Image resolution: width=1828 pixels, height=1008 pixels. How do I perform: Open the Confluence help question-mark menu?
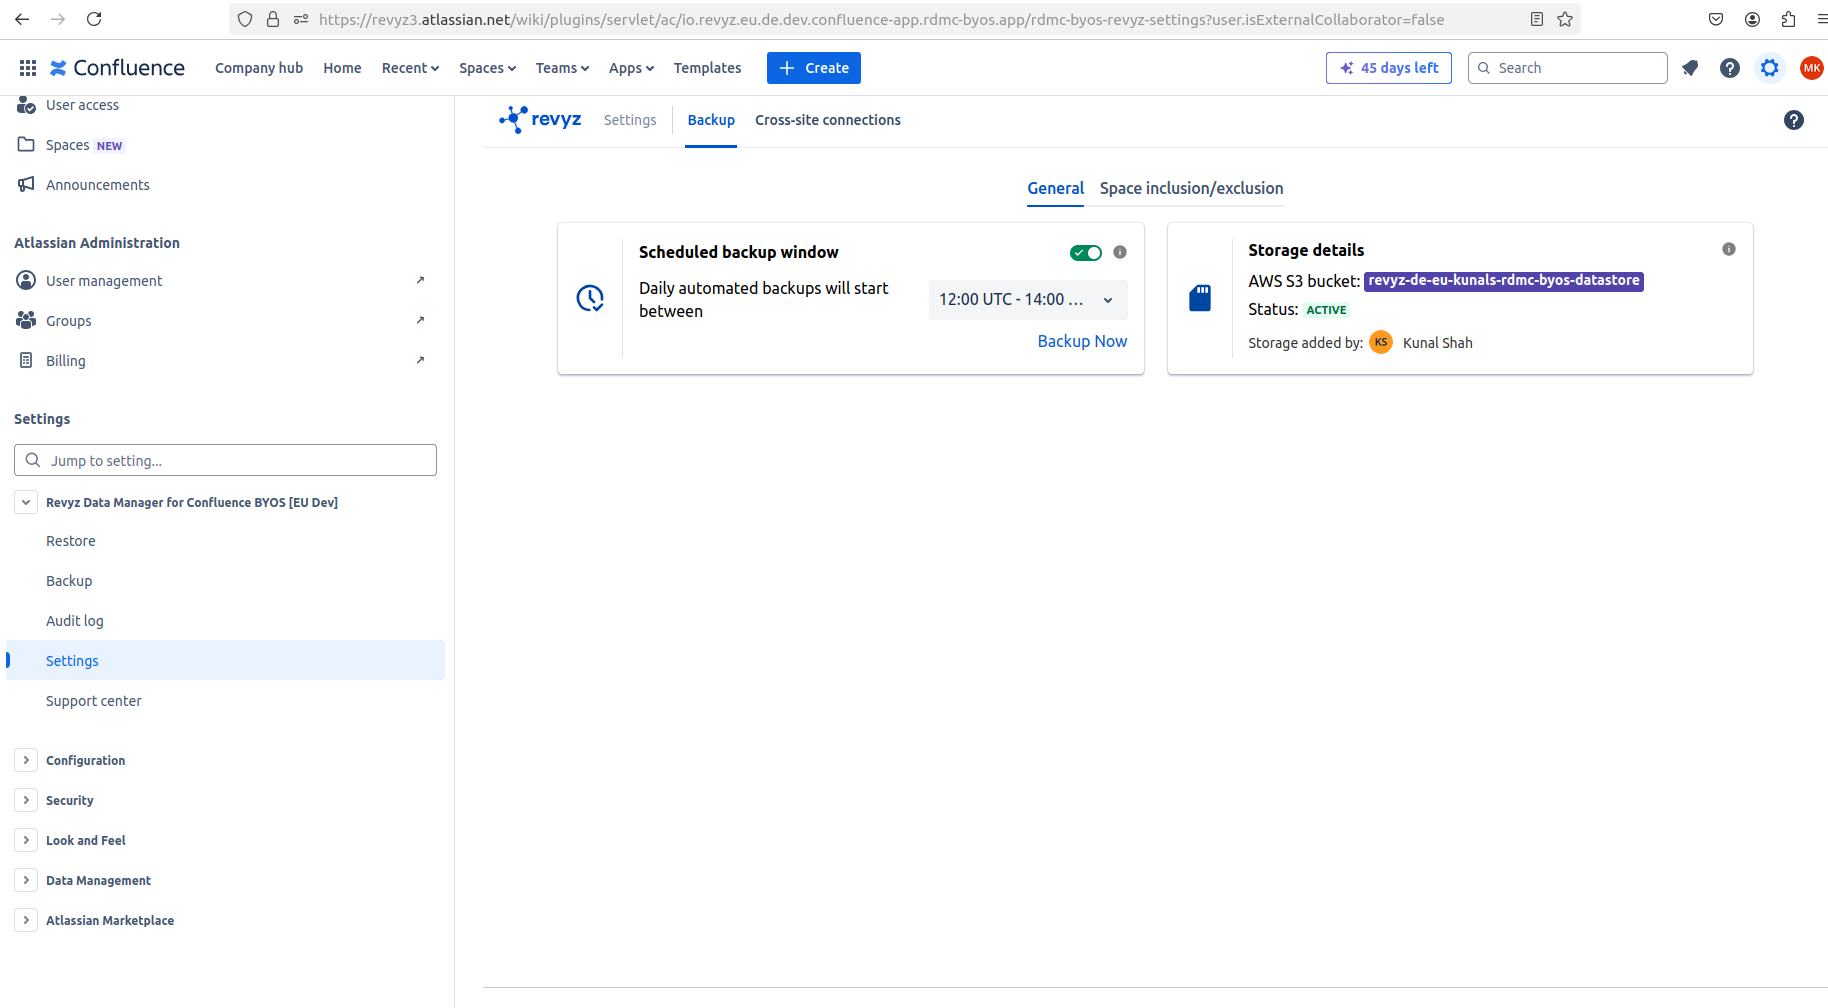pyautogui.click(x=1730, y=68)
